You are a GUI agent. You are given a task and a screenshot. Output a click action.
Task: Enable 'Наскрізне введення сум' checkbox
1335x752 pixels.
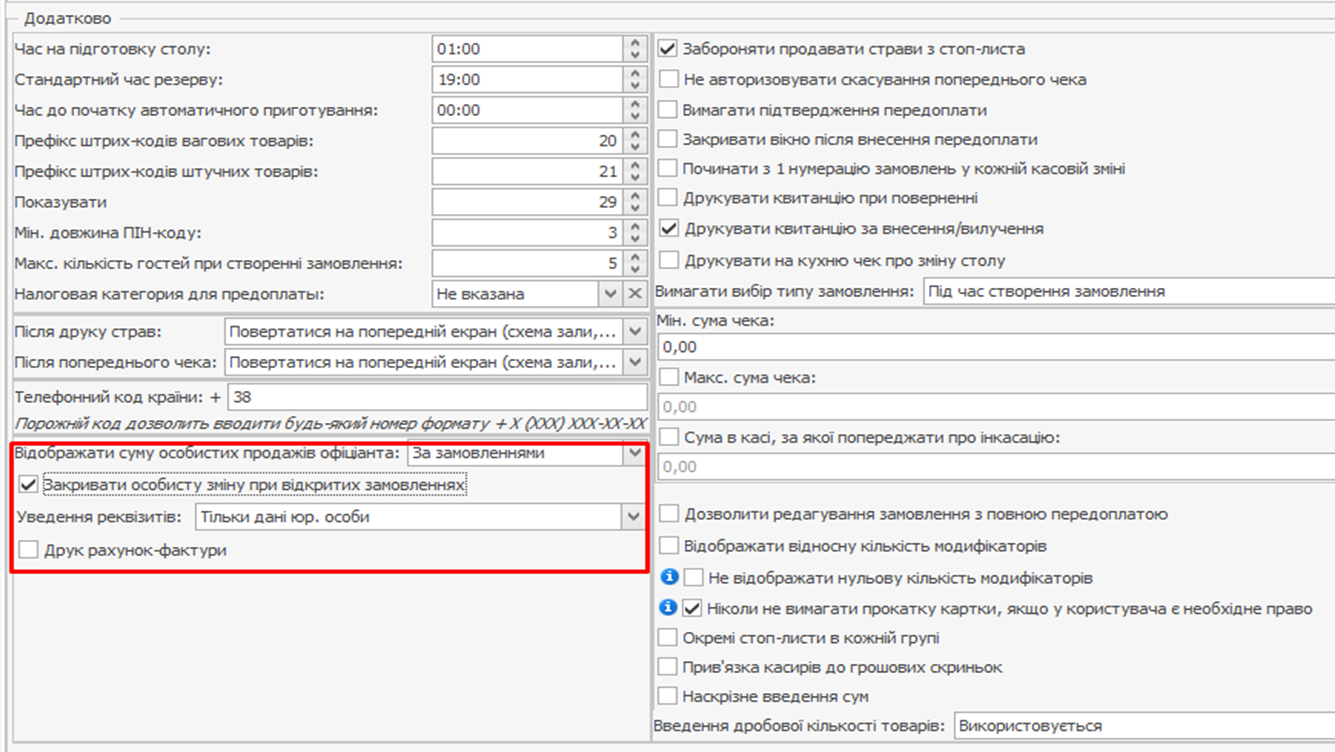tap(669, 696)
